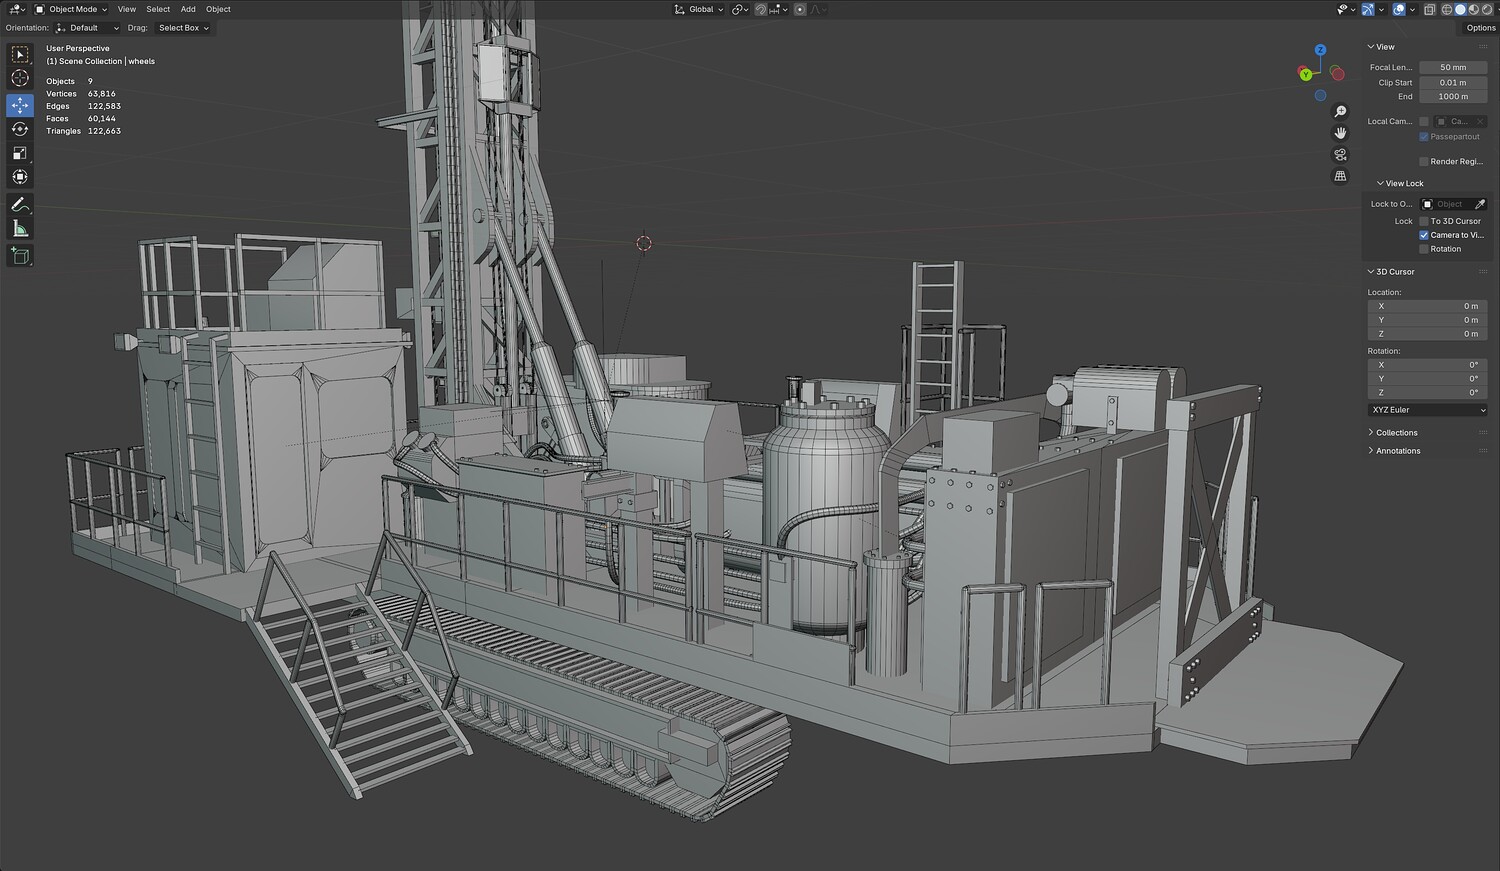
Task: Open gizmo options dropdown arrow
Action: pyautogui.click(x=1381, y=9)
